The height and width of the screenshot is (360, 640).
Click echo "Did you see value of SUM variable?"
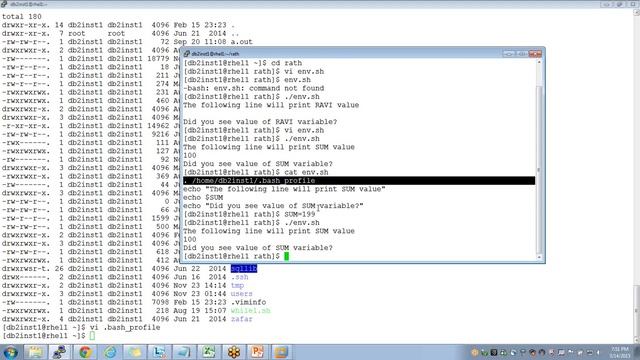pos(273,206)
